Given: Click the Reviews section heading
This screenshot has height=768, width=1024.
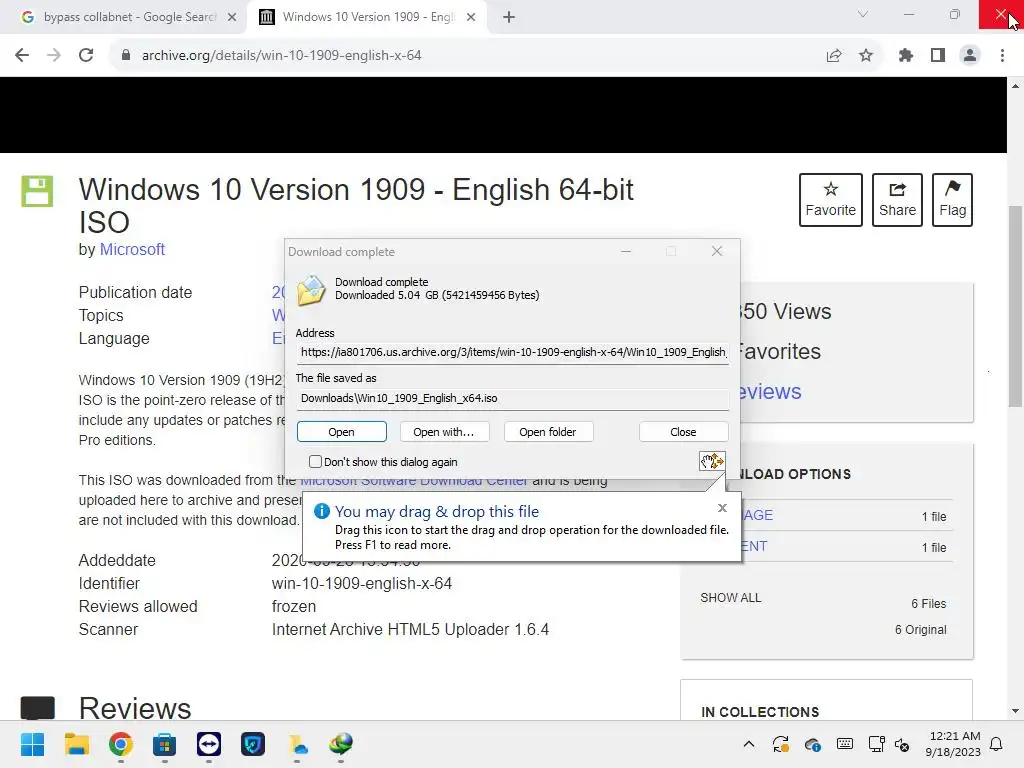Looking at the screenshot, I should point(135,709).
